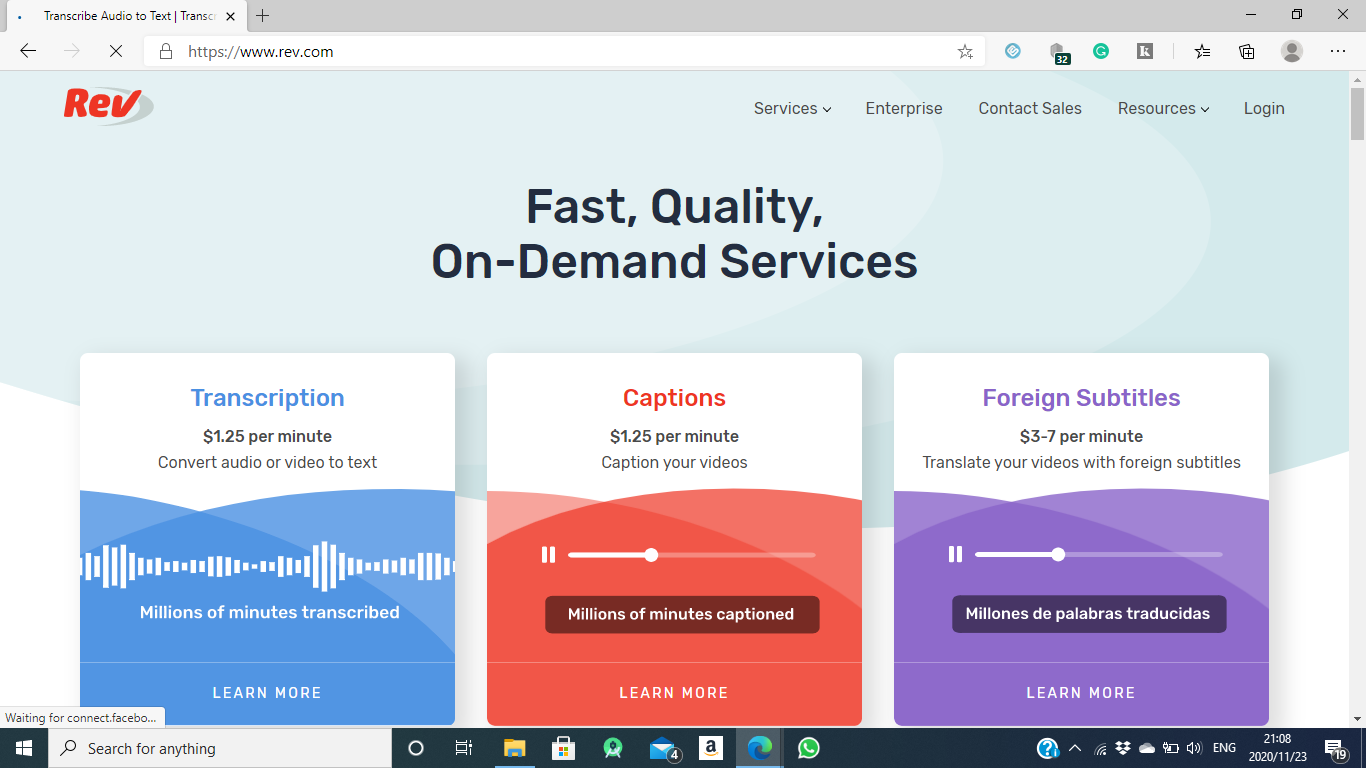
Task: Open Edge settings and more menu
Action: [x=1338, y=51]
